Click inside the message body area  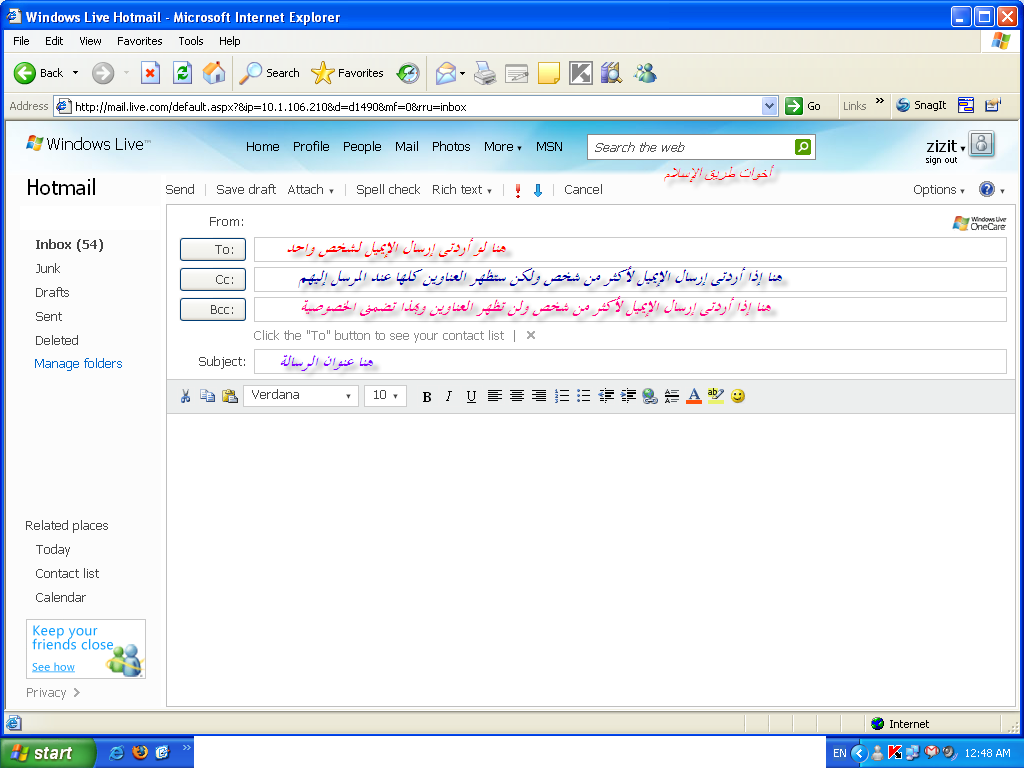(590, 559)
